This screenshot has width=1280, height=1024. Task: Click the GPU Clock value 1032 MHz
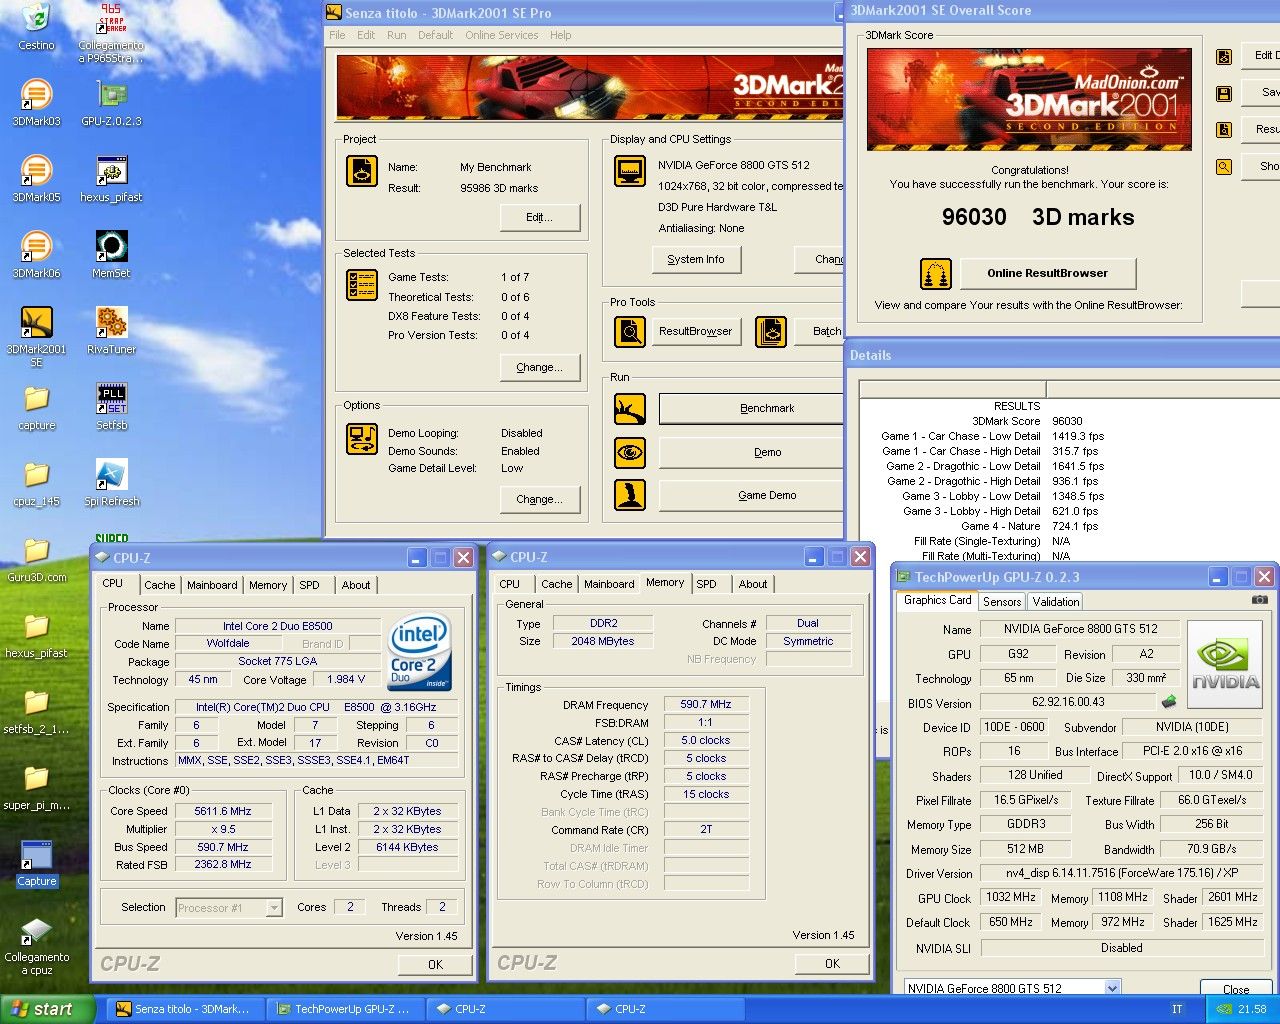tap(1012, 897)
